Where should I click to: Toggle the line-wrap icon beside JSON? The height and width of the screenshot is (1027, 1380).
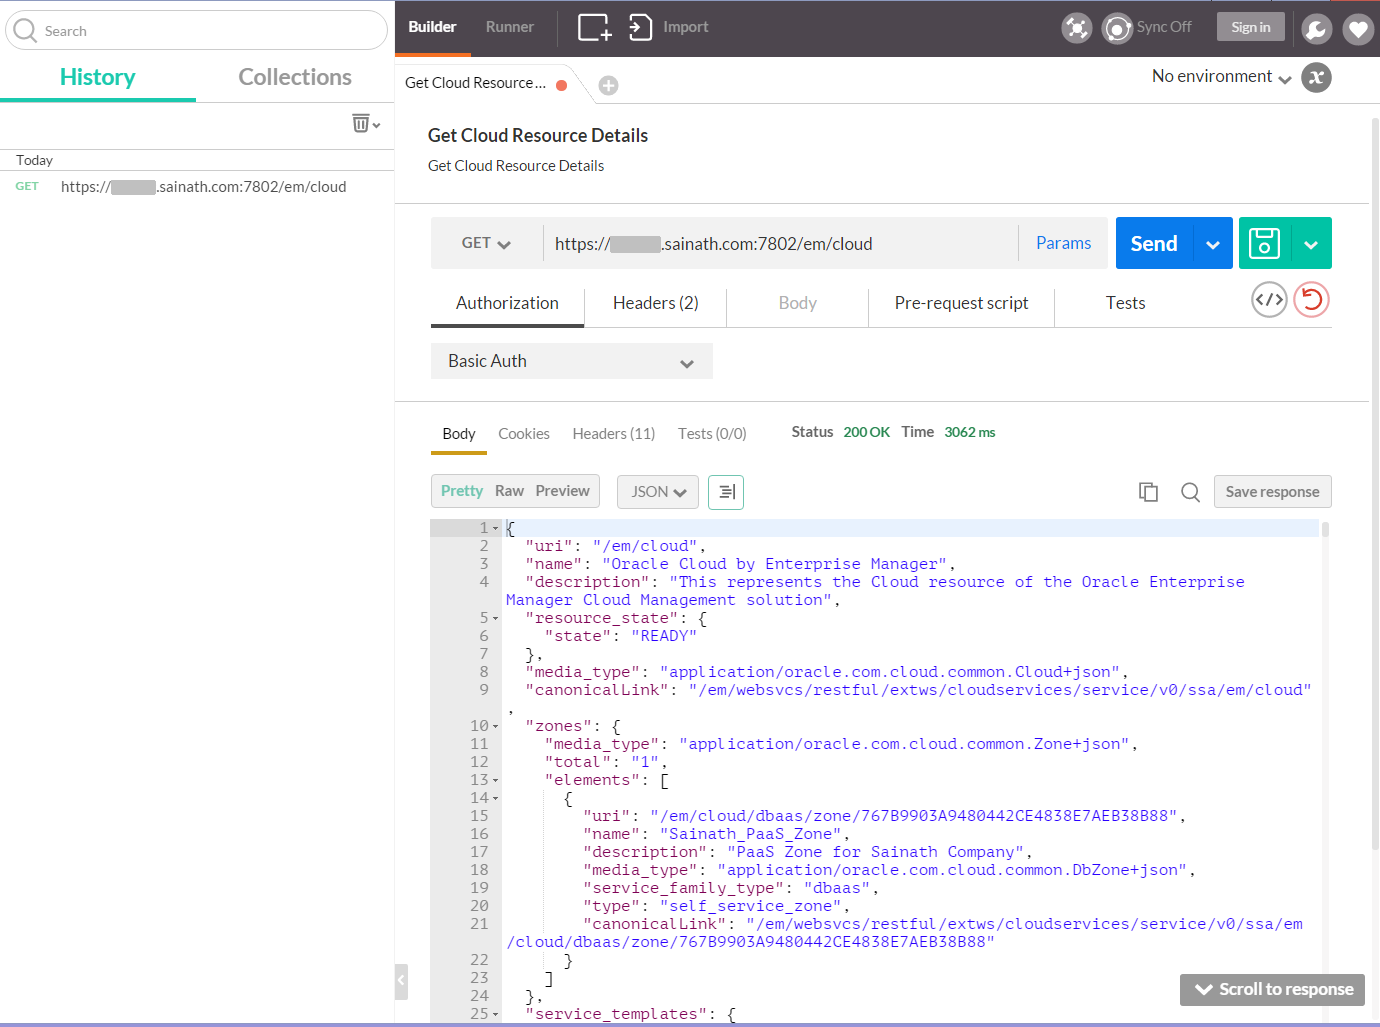tap(726, 492)
